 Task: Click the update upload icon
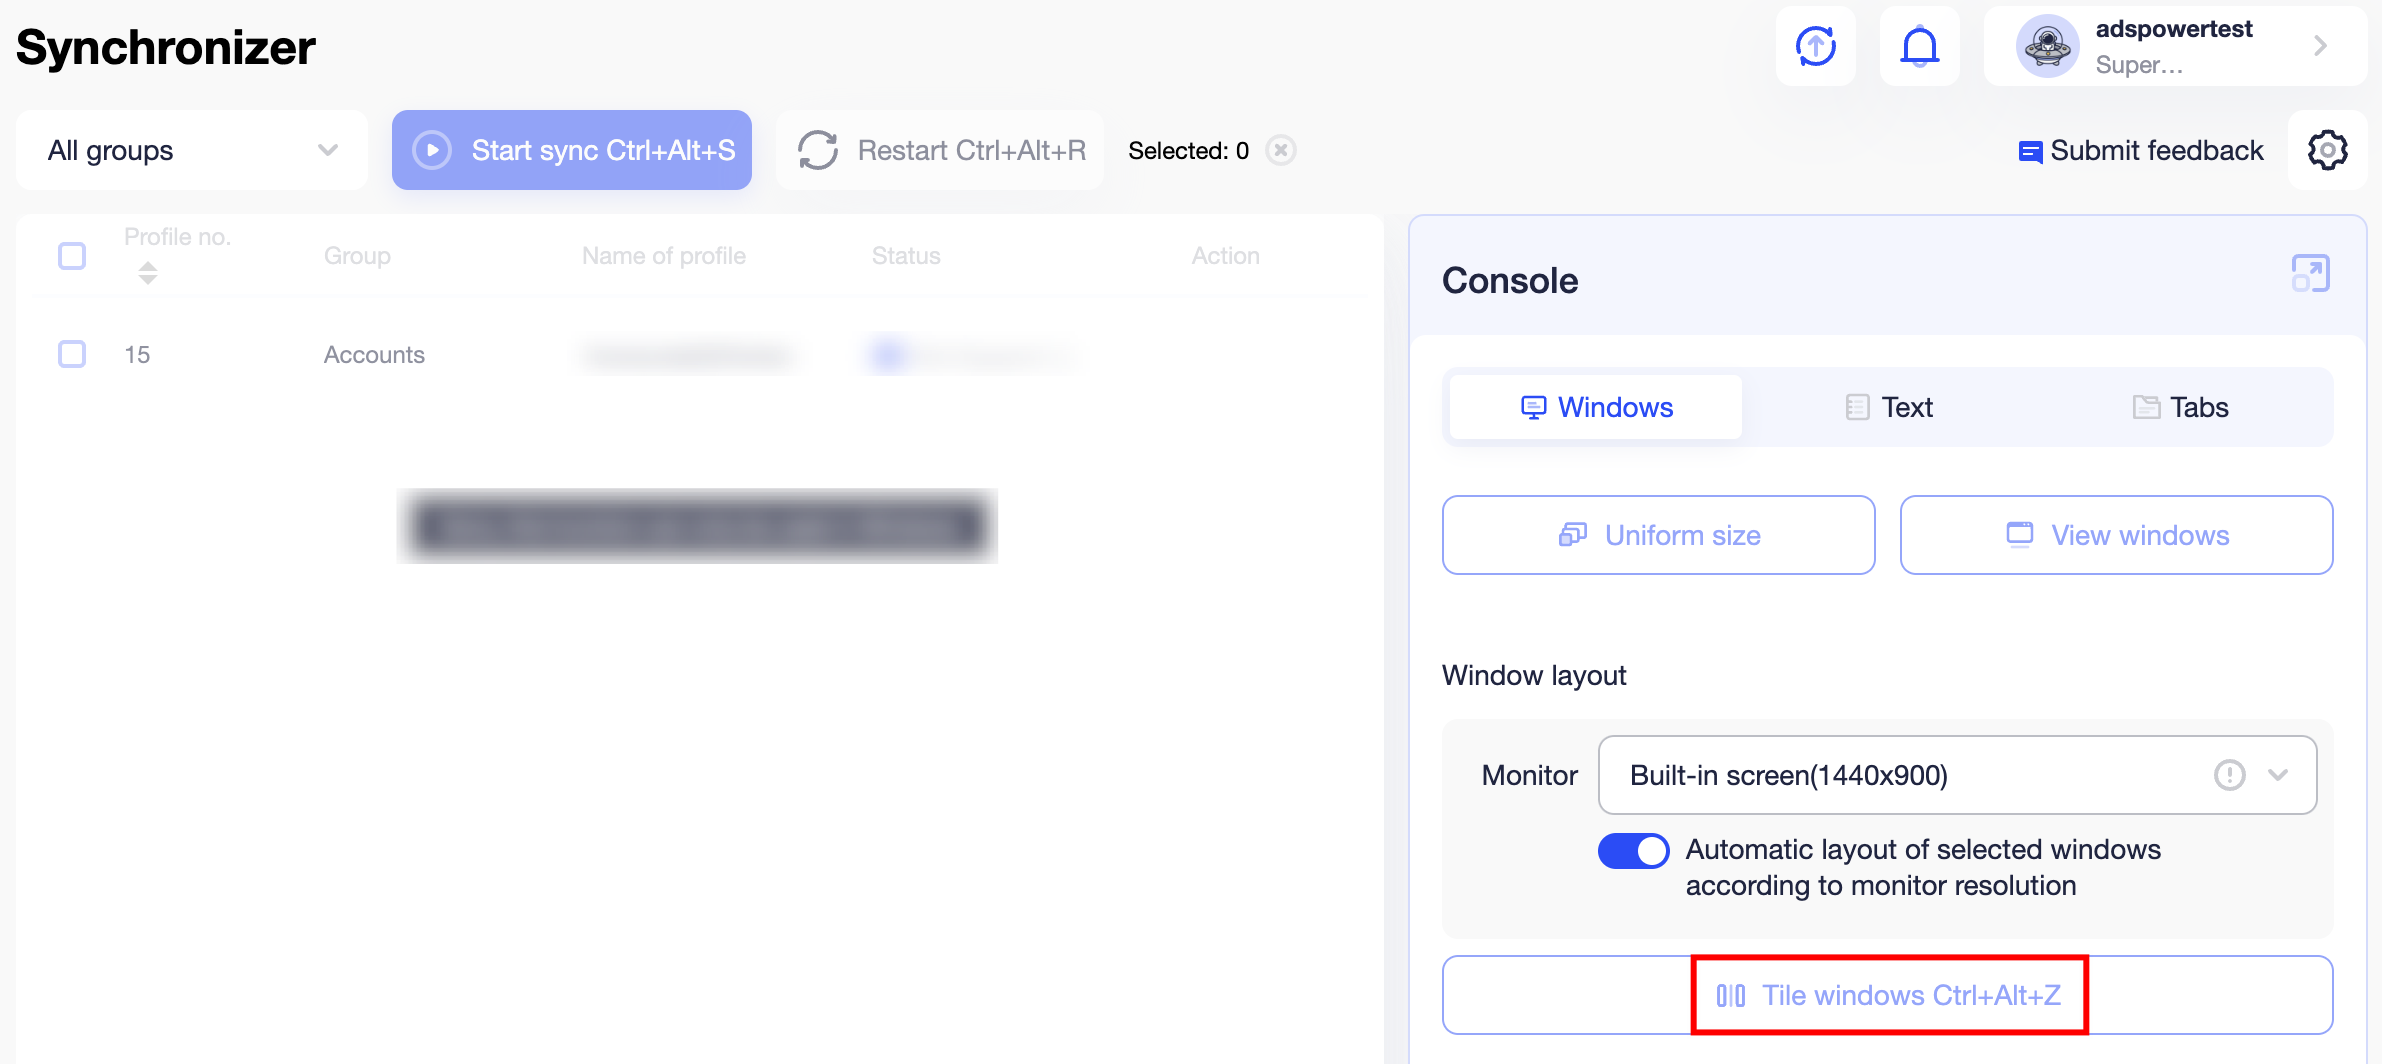[1815, 46]
